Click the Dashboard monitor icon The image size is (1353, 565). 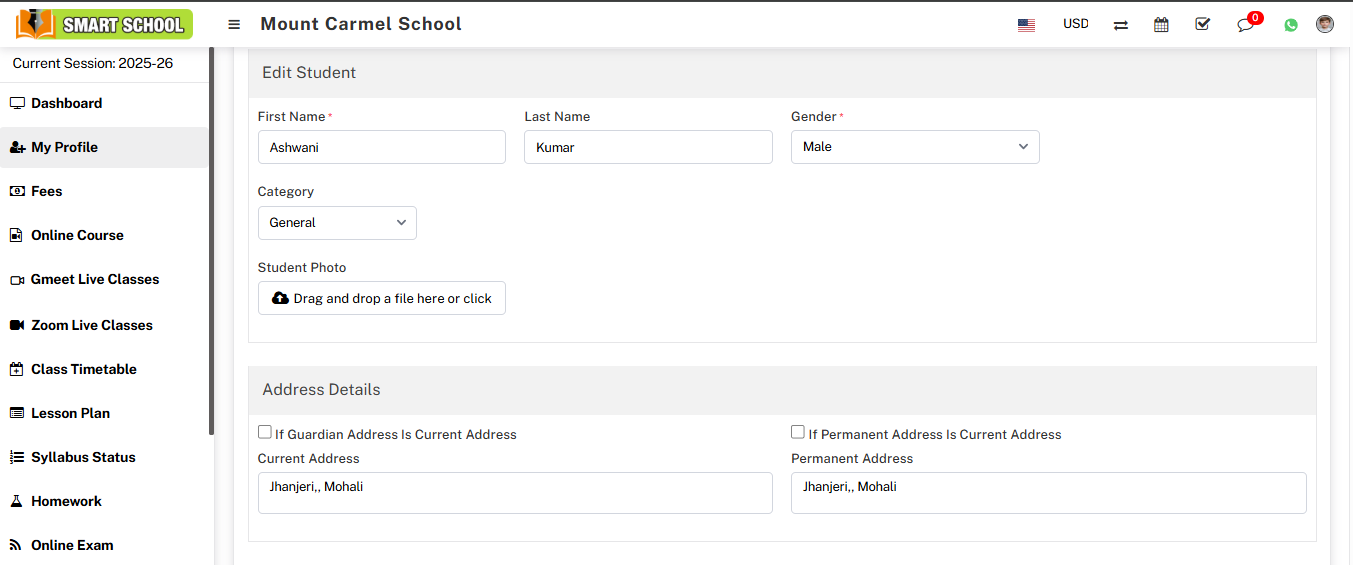tap(17, 103)
